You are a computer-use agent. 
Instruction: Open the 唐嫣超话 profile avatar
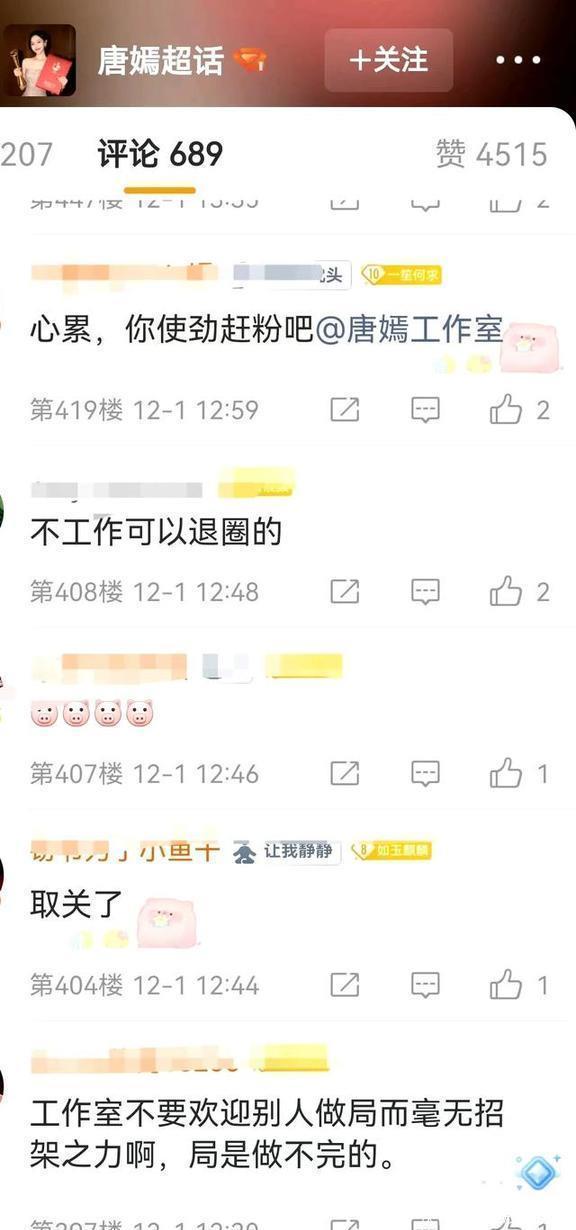(39, 60)
